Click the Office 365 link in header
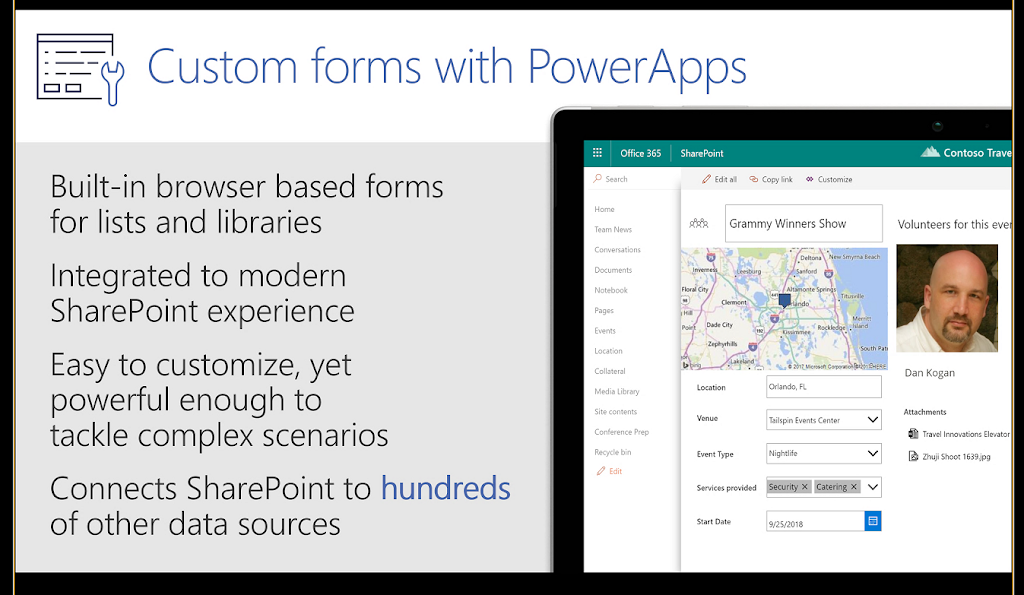Image resolution: width=1024 pixels, height=595 pixels. (x=640, y=153)
